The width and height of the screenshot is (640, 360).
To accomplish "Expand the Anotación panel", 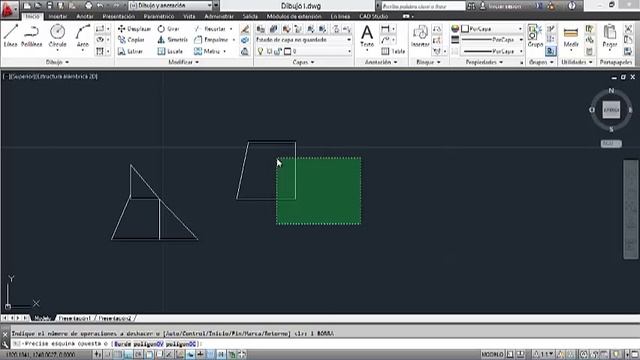I will (381, 62).
